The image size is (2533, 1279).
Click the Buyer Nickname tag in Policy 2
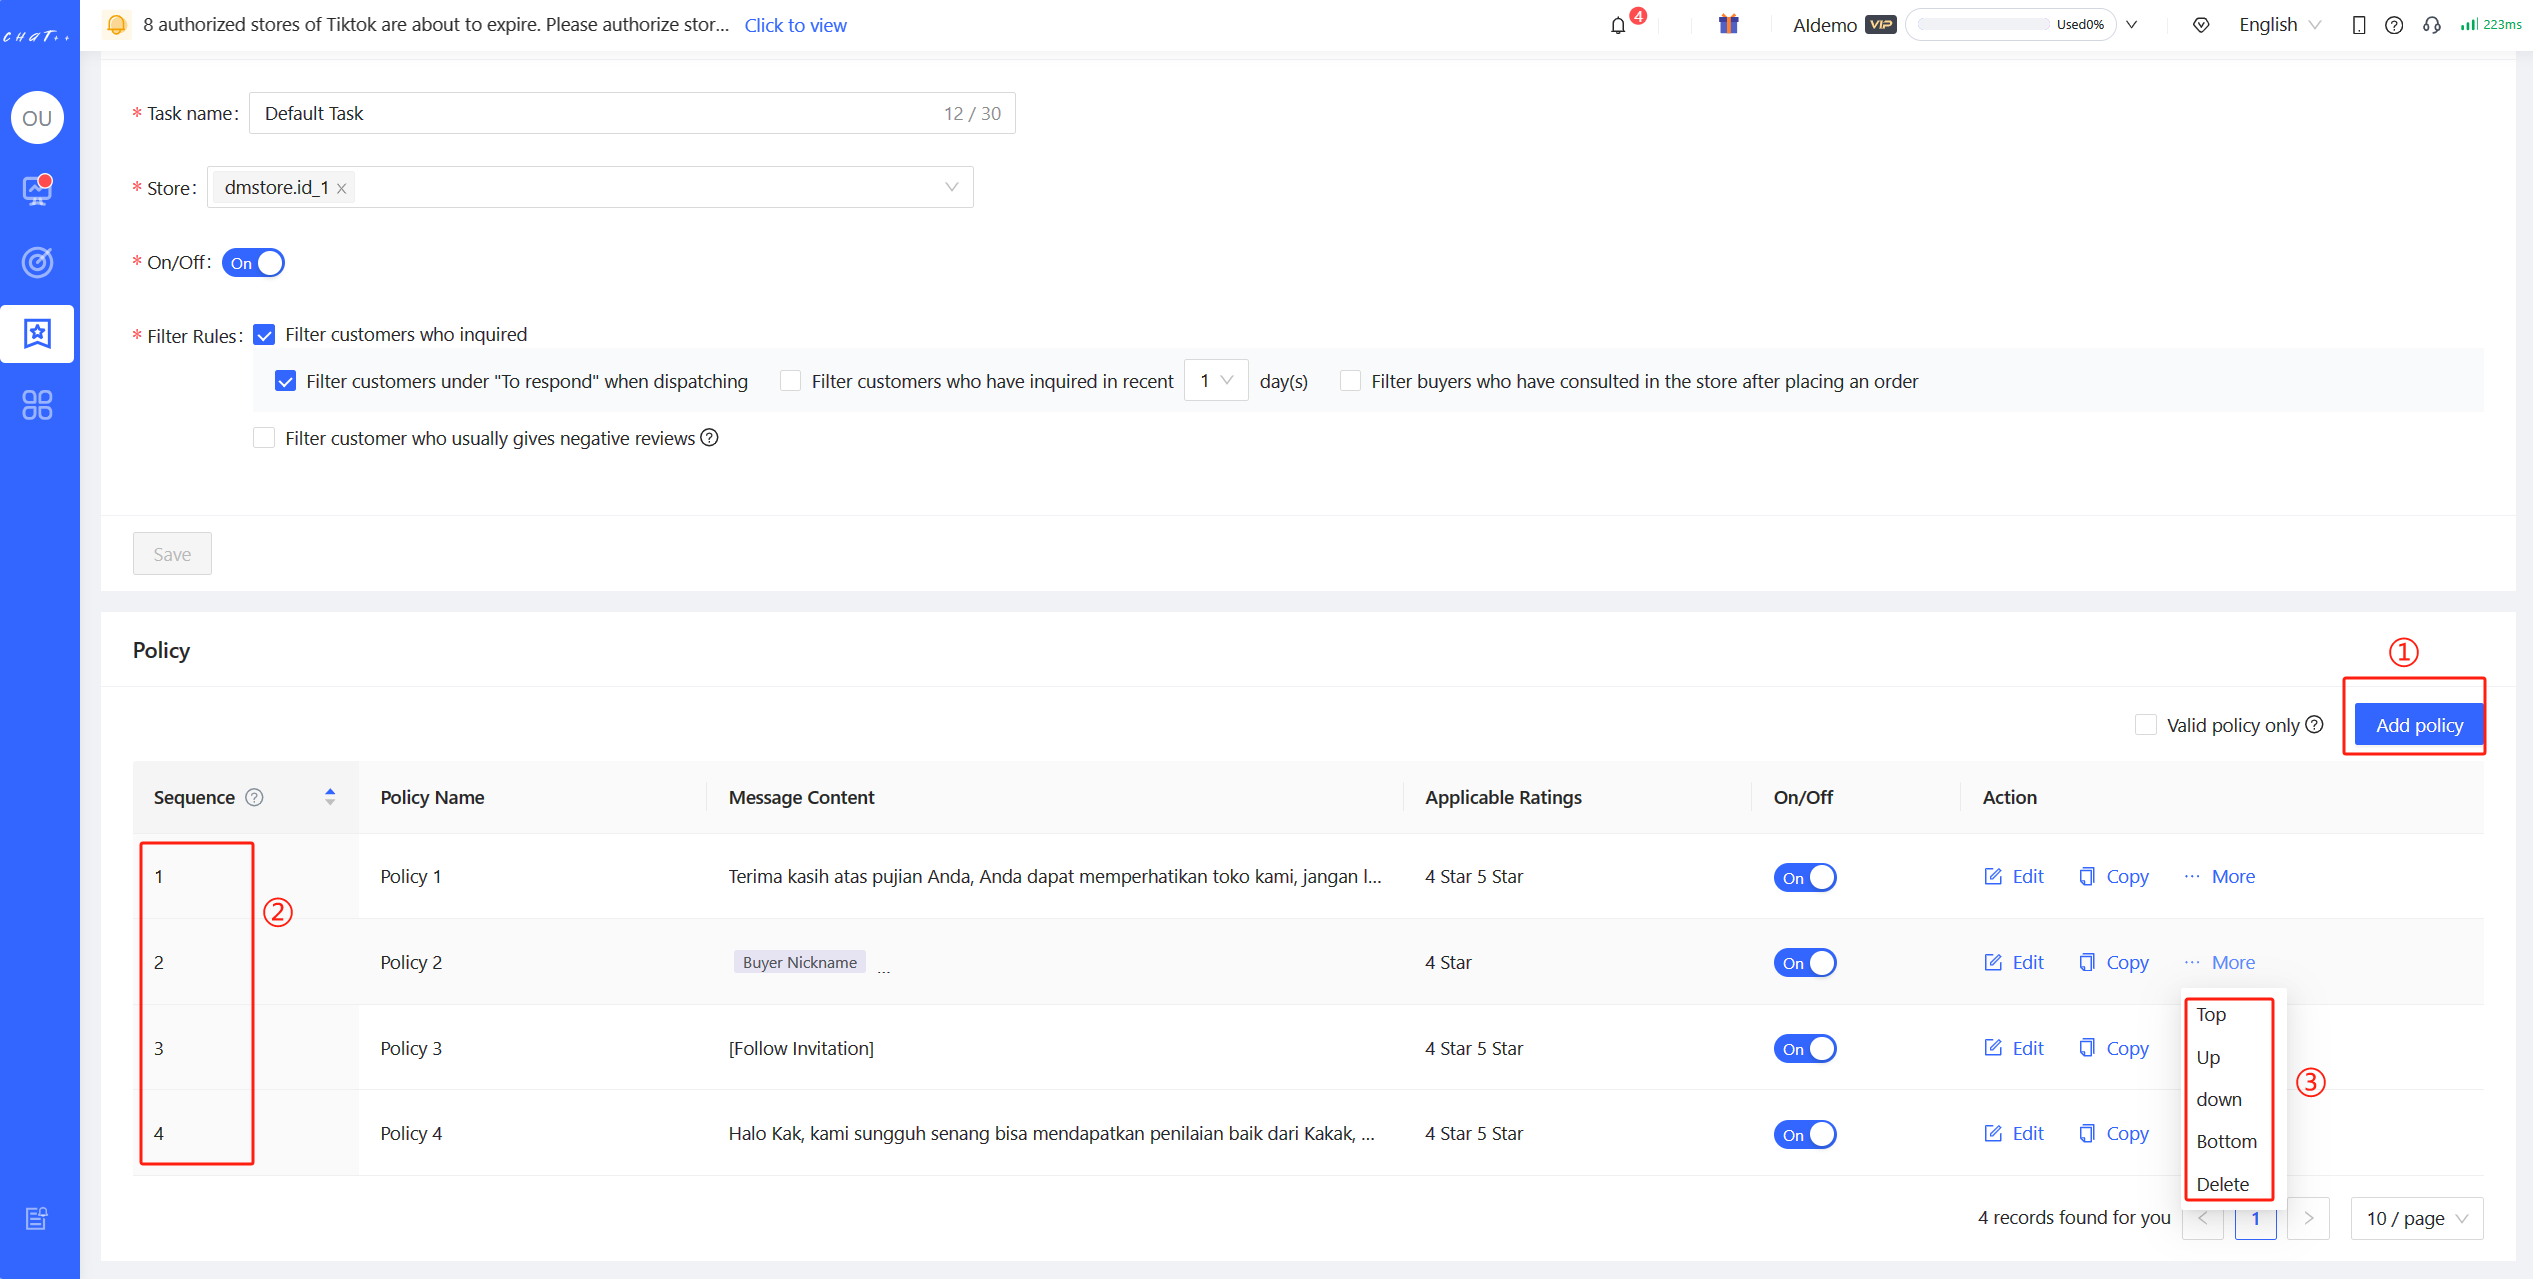(799, 962)
